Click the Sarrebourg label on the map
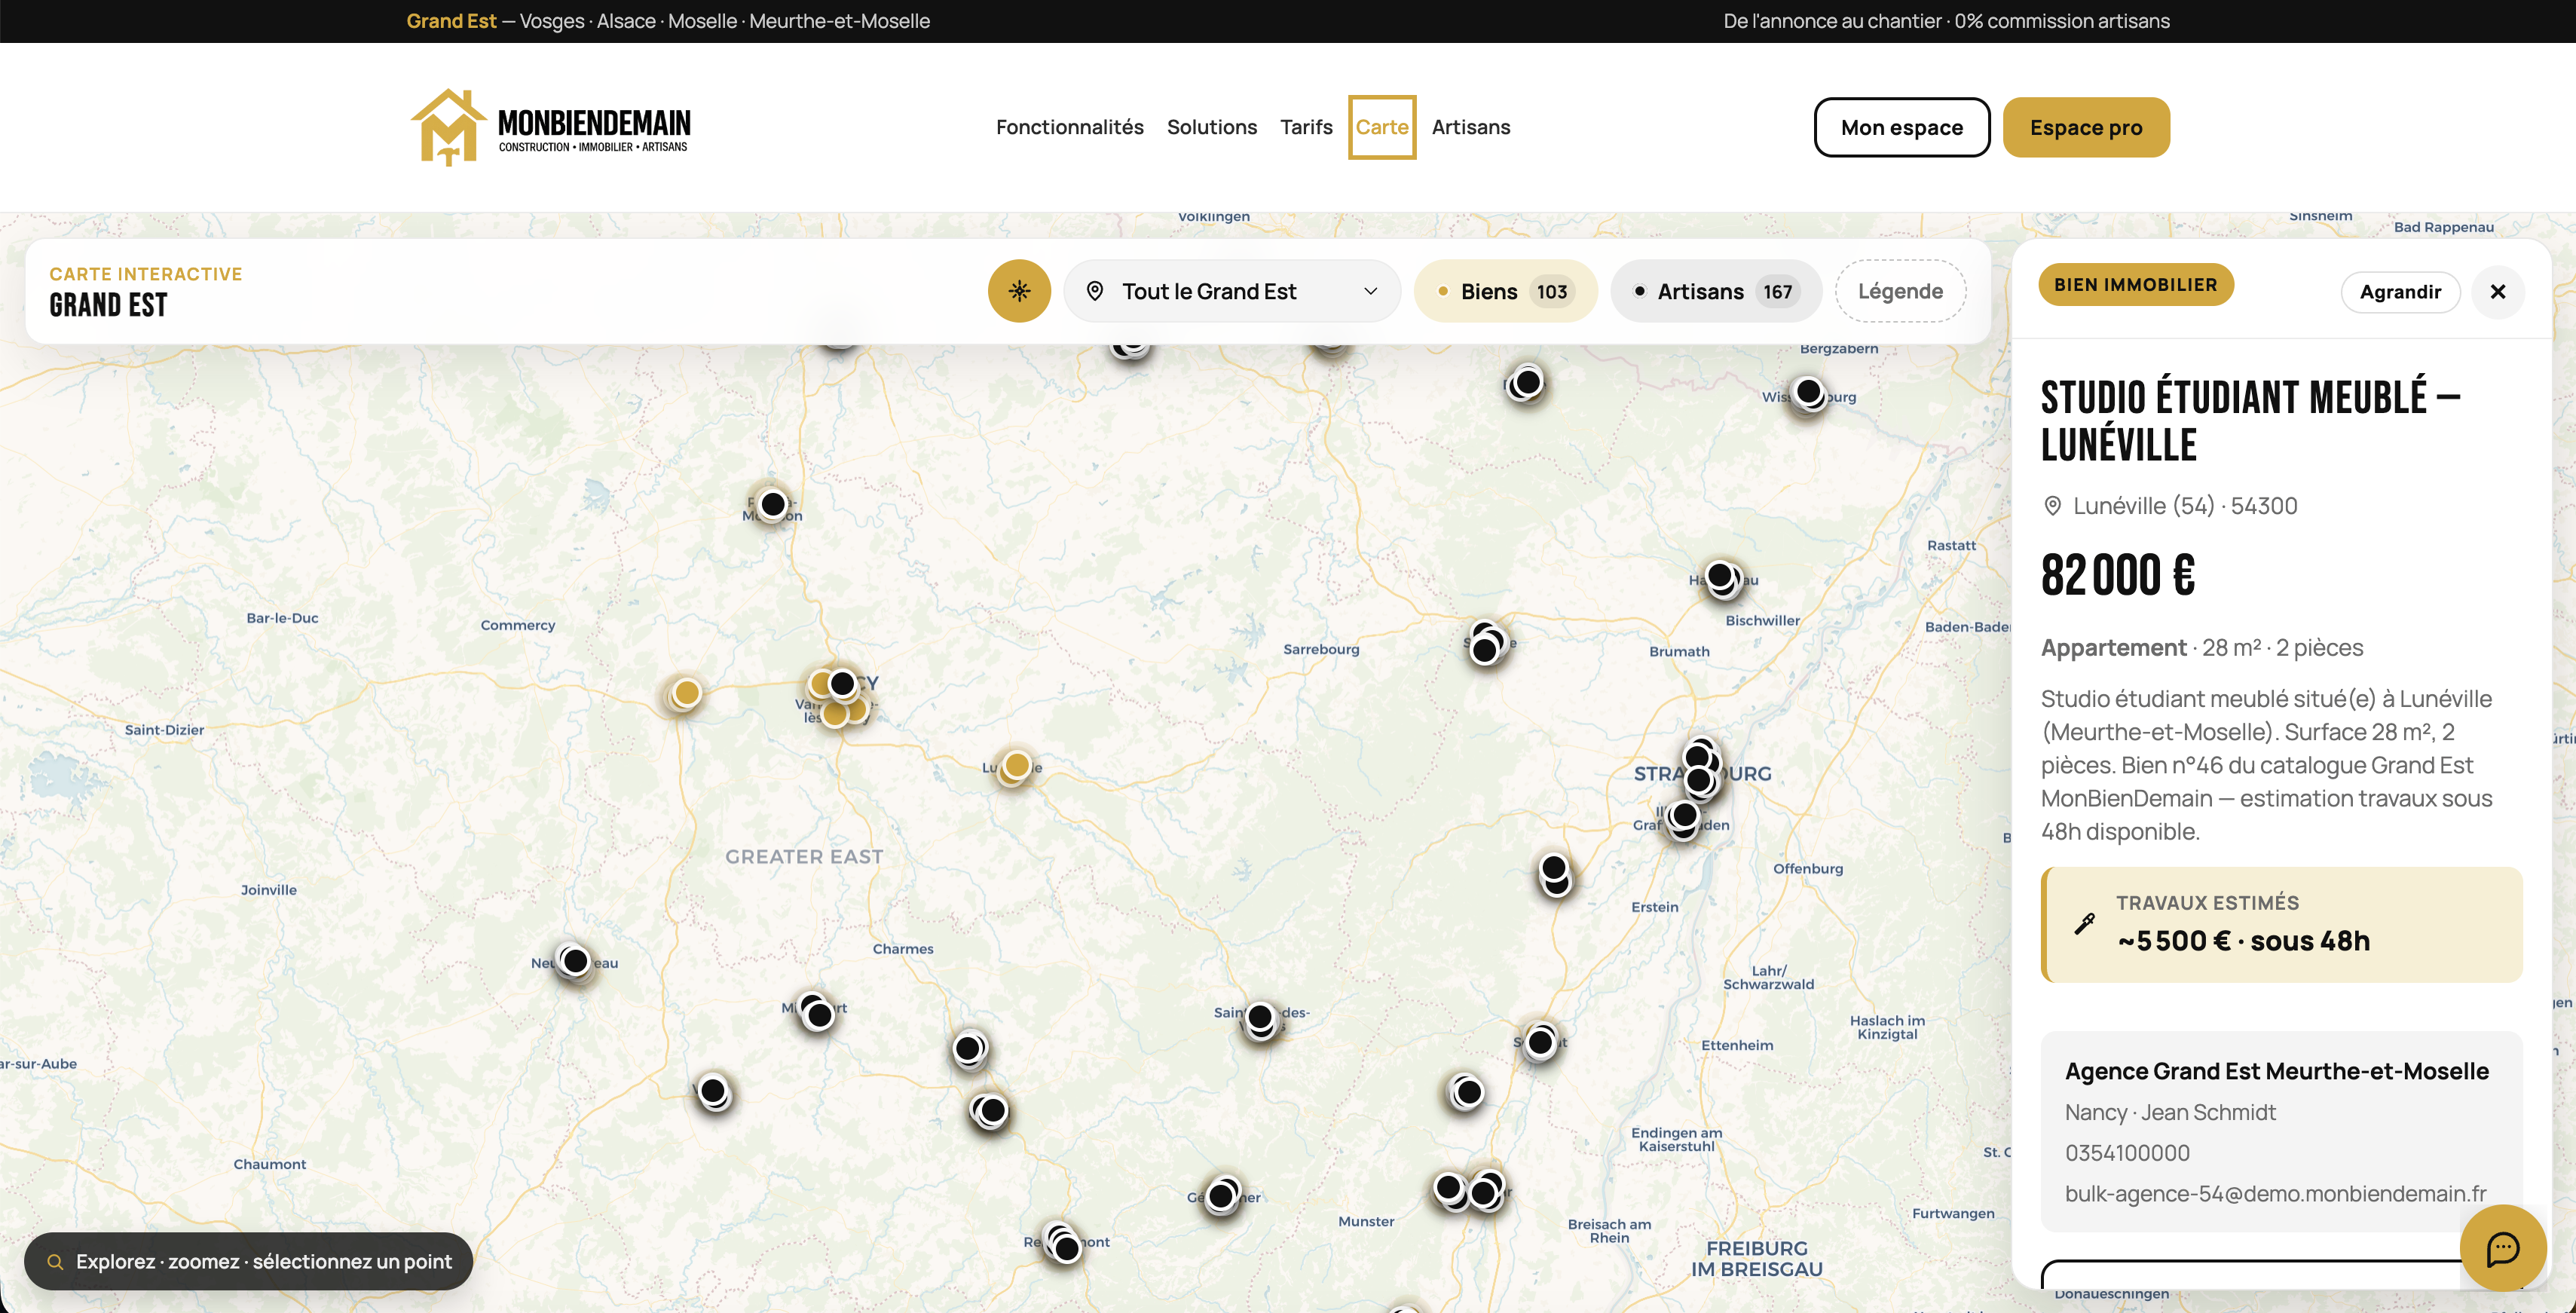Viewport: 2576px width, 1313px height. pyautogui.click(x=1321, y=649)
